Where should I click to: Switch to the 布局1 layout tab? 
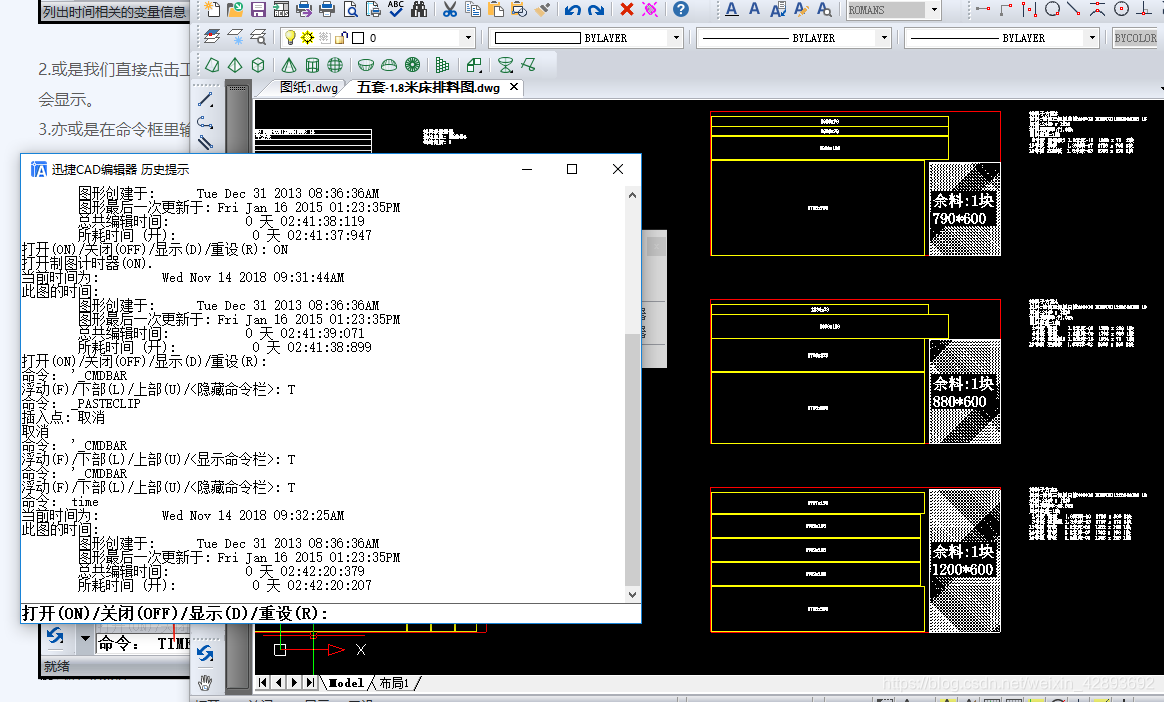tap(394, 683)
